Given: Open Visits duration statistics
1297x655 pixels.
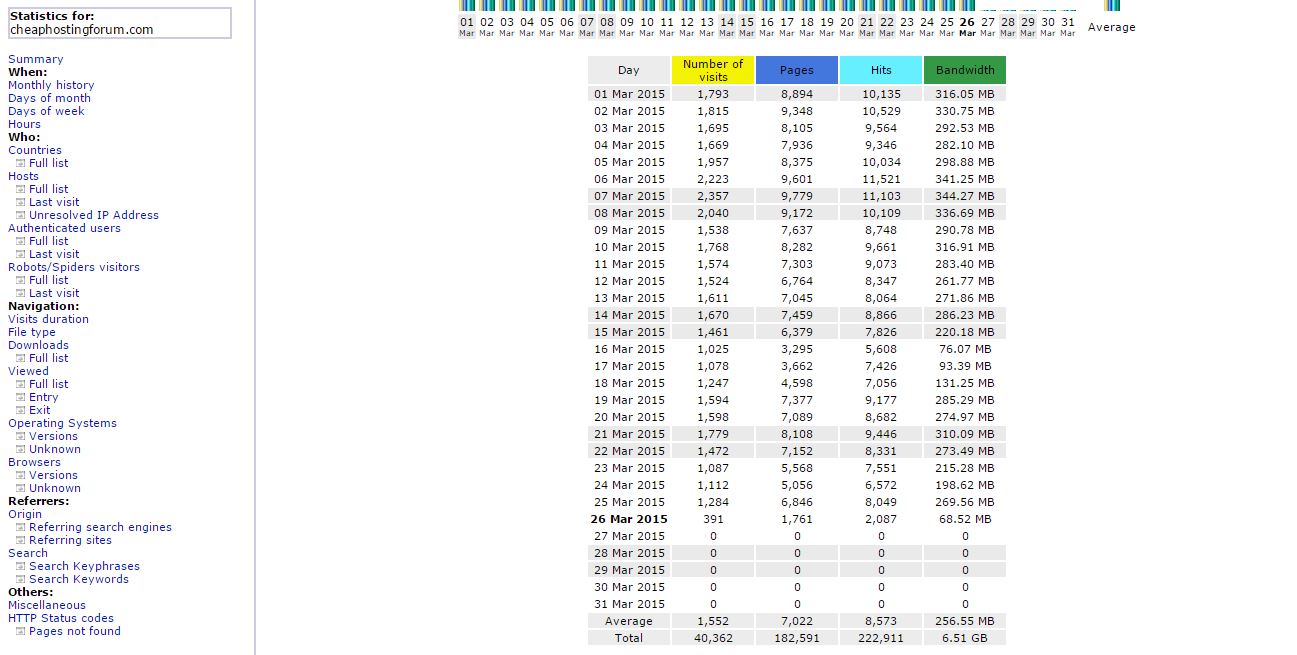Looking at the screenshot, I should 48,319.
